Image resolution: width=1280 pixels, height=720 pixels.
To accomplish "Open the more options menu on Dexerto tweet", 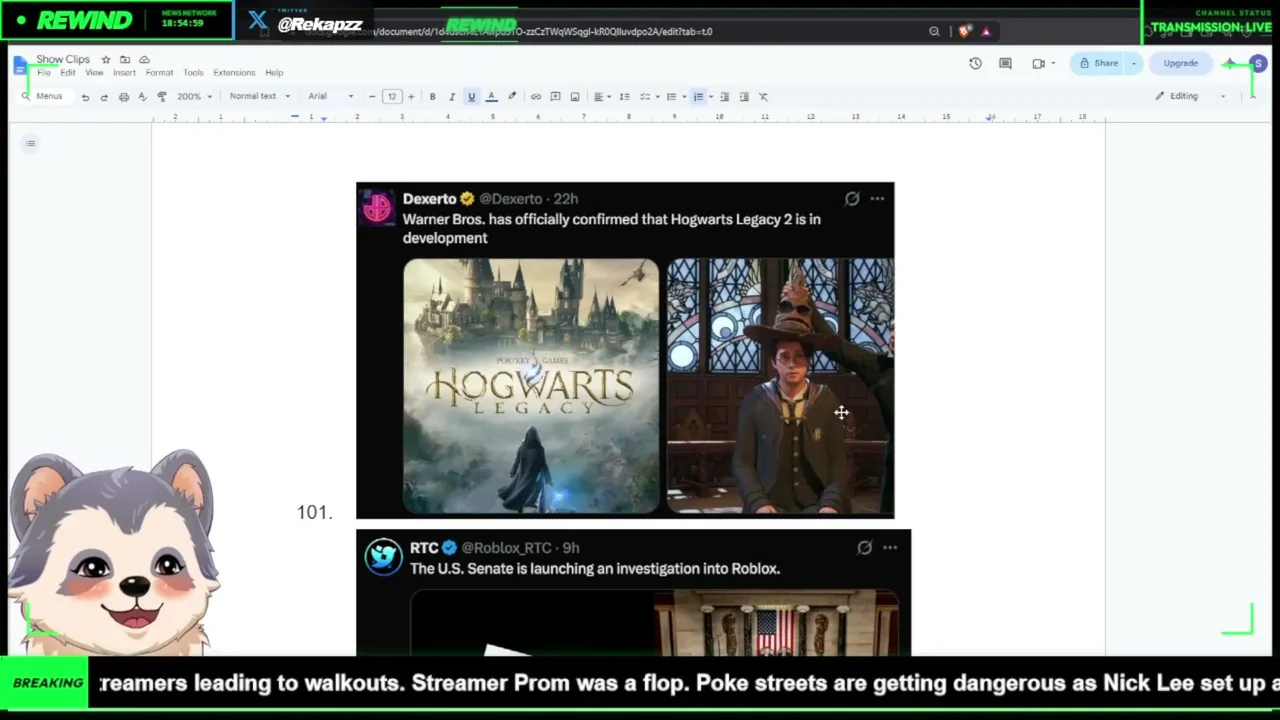I will coord(877,199).
